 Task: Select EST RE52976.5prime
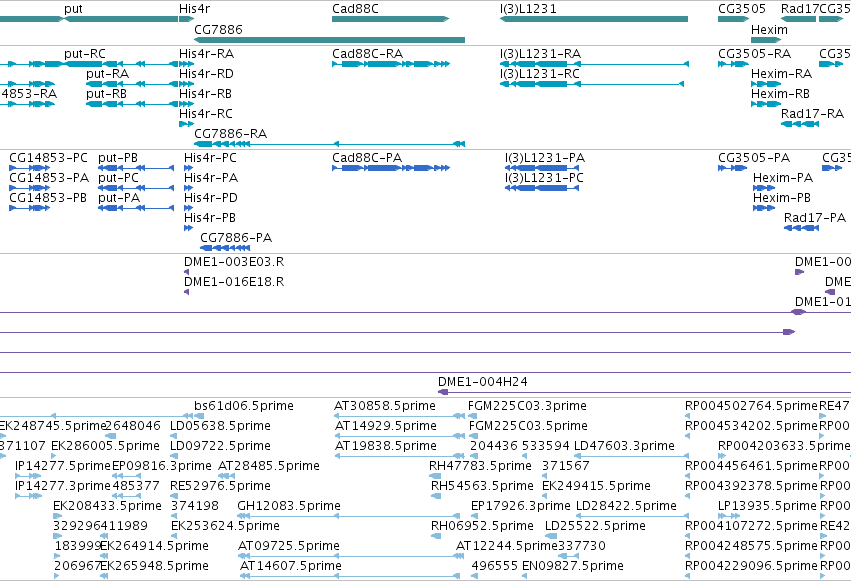tap(220, 486)
